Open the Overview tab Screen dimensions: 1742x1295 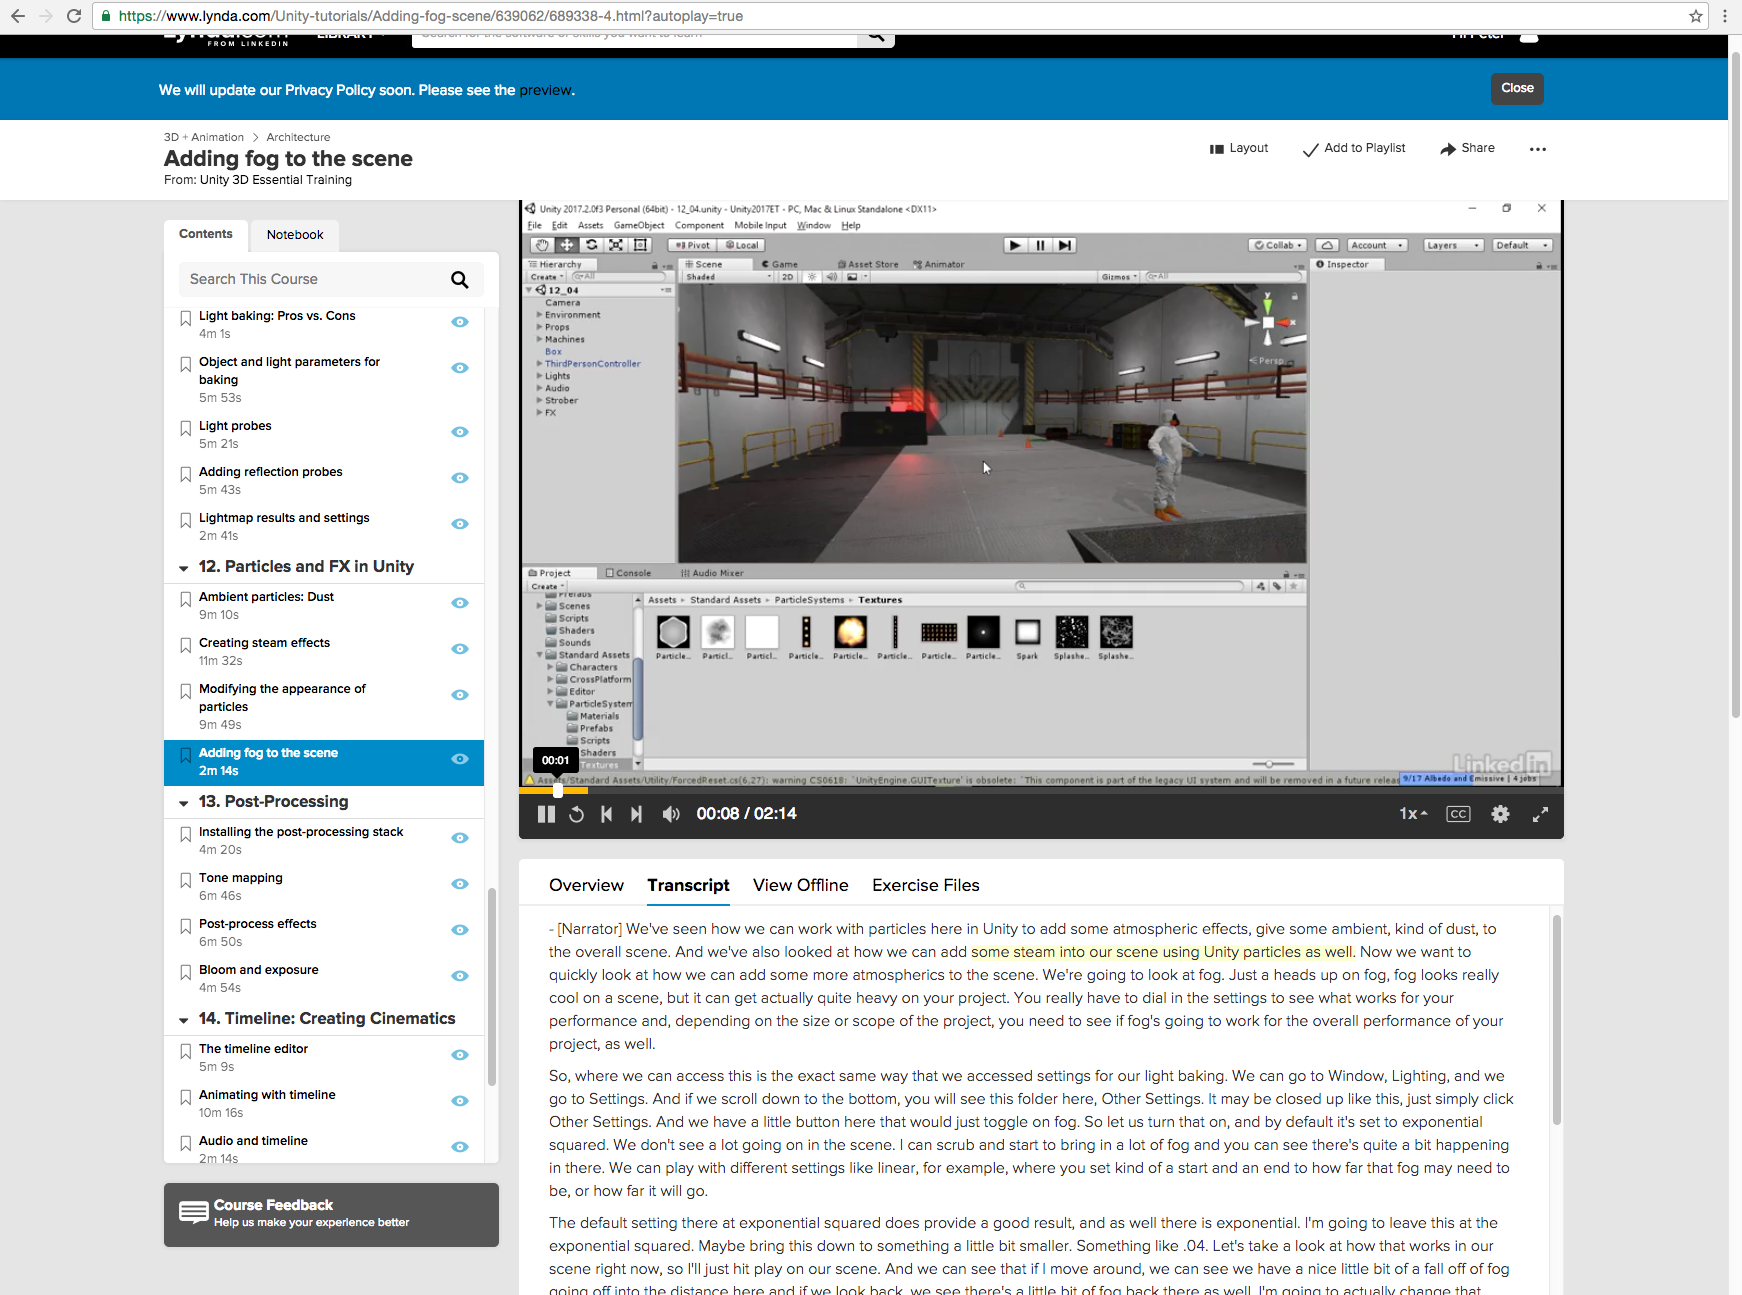pyautogui.click(x=586, y=885)
